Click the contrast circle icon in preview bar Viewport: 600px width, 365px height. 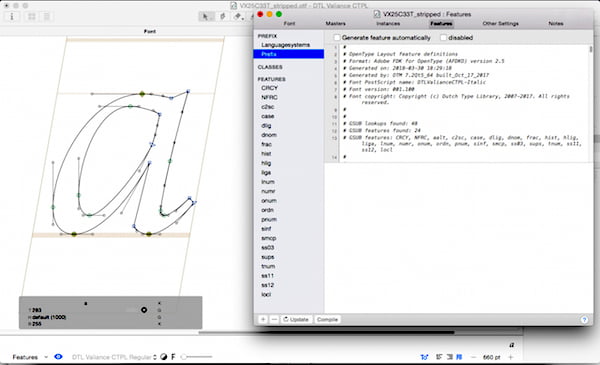(x=164, y=357)
